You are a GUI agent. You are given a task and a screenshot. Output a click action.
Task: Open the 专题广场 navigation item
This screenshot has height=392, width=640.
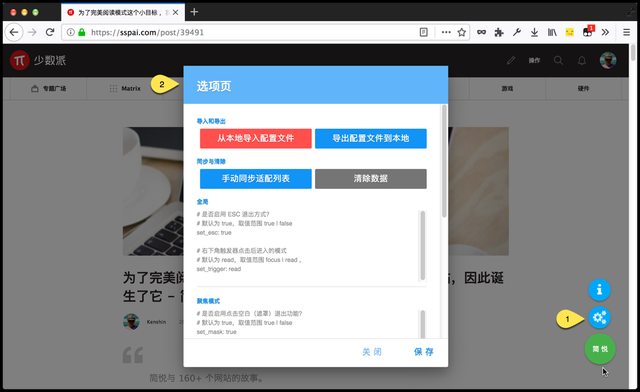pos(49,89)
